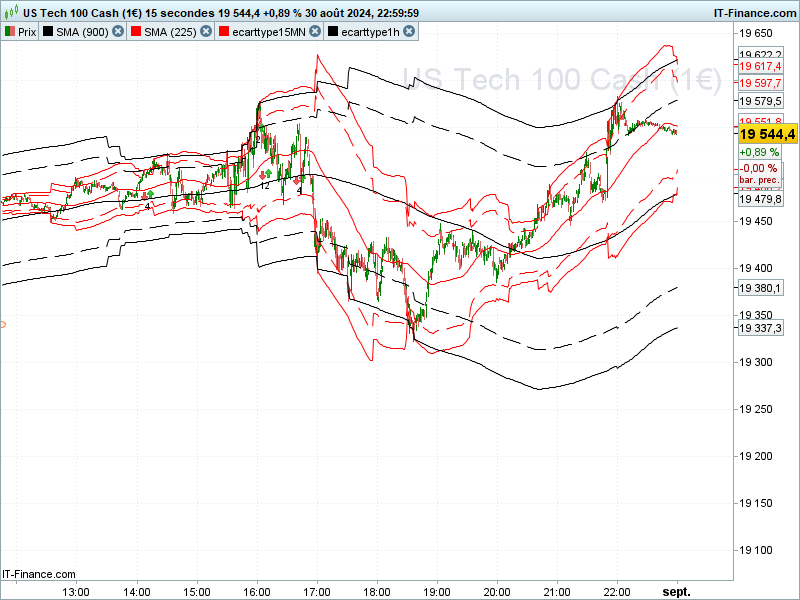
Task: Click the 22:00 time axis label
Action: pyautogui.click(x=617, y=592)
